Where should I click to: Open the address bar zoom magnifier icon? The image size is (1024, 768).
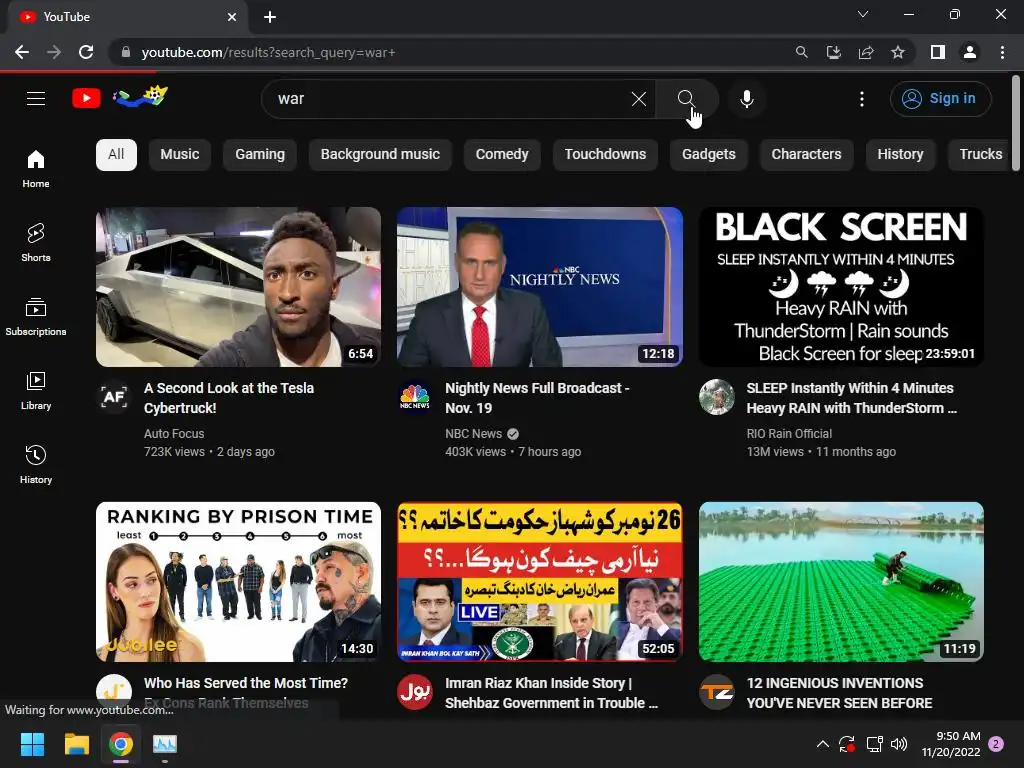point(801,52)
